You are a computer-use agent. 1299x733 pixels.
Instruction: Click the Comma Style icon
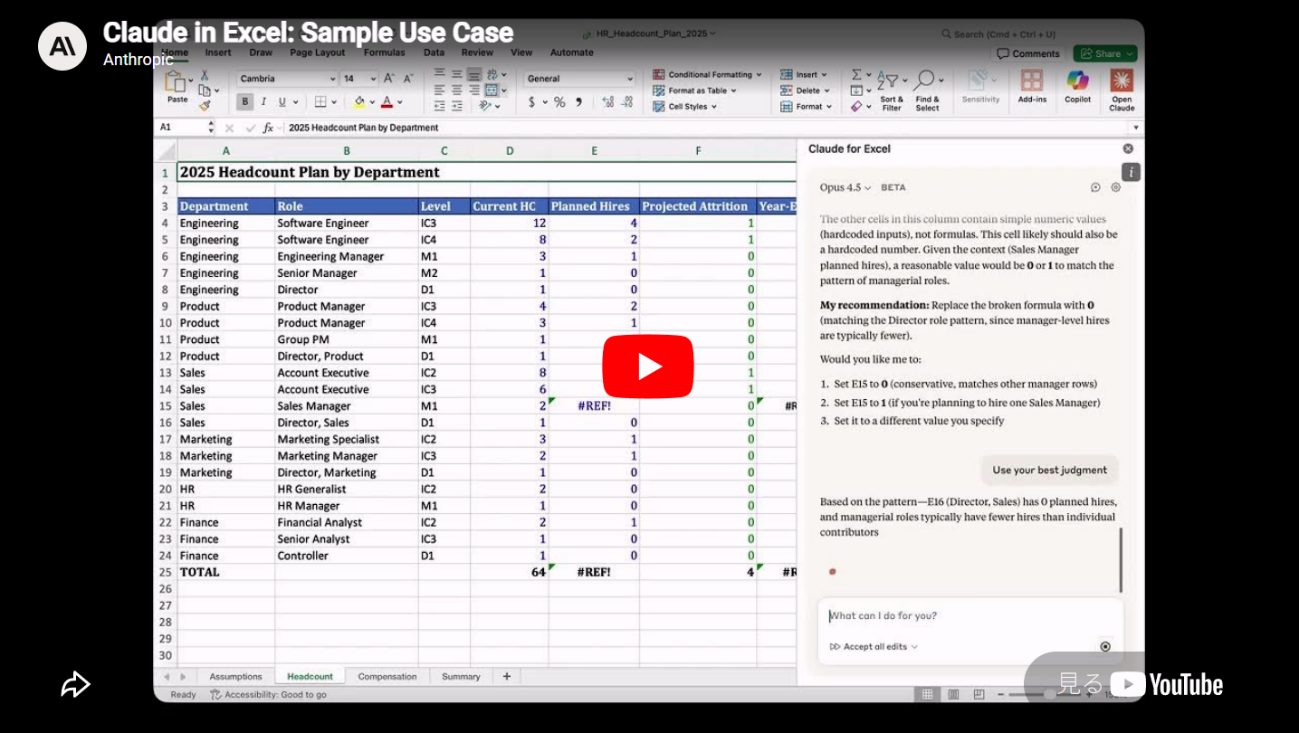click(x=579, y=102)
